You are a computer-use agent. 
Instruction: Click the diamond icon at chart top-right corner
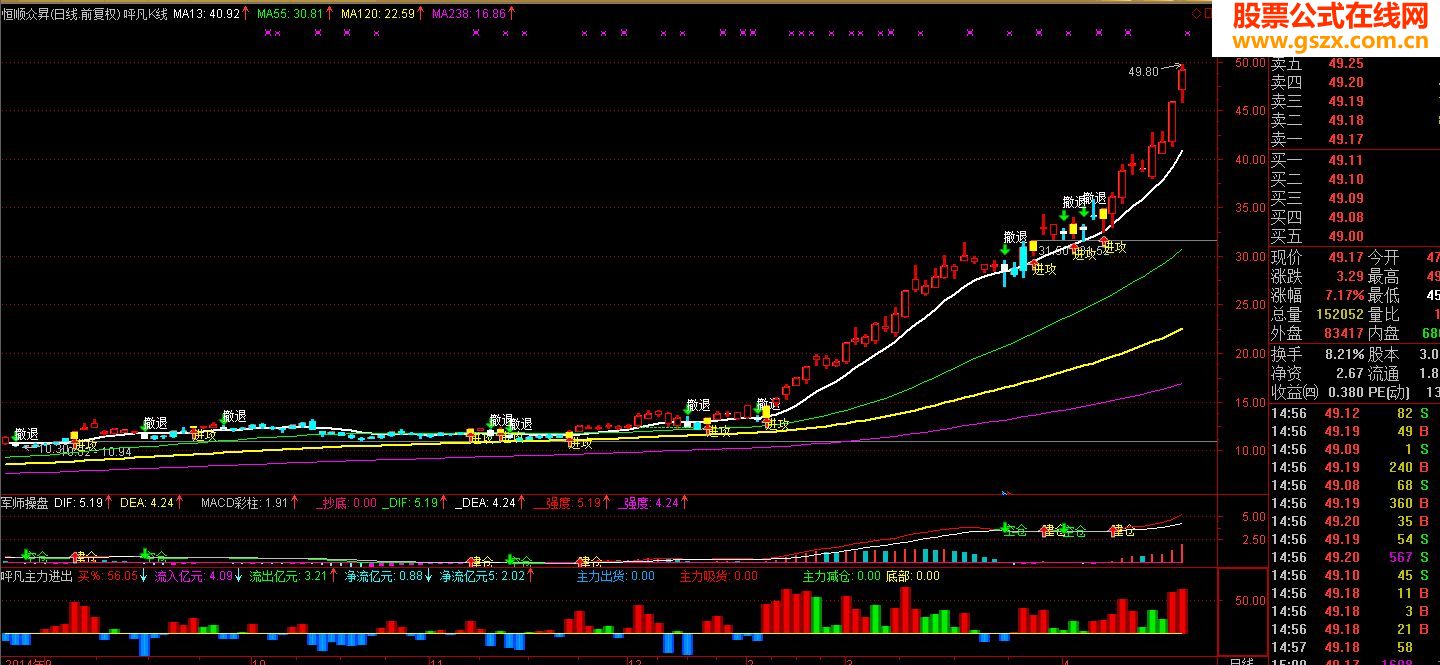(x=1194, y=14)
